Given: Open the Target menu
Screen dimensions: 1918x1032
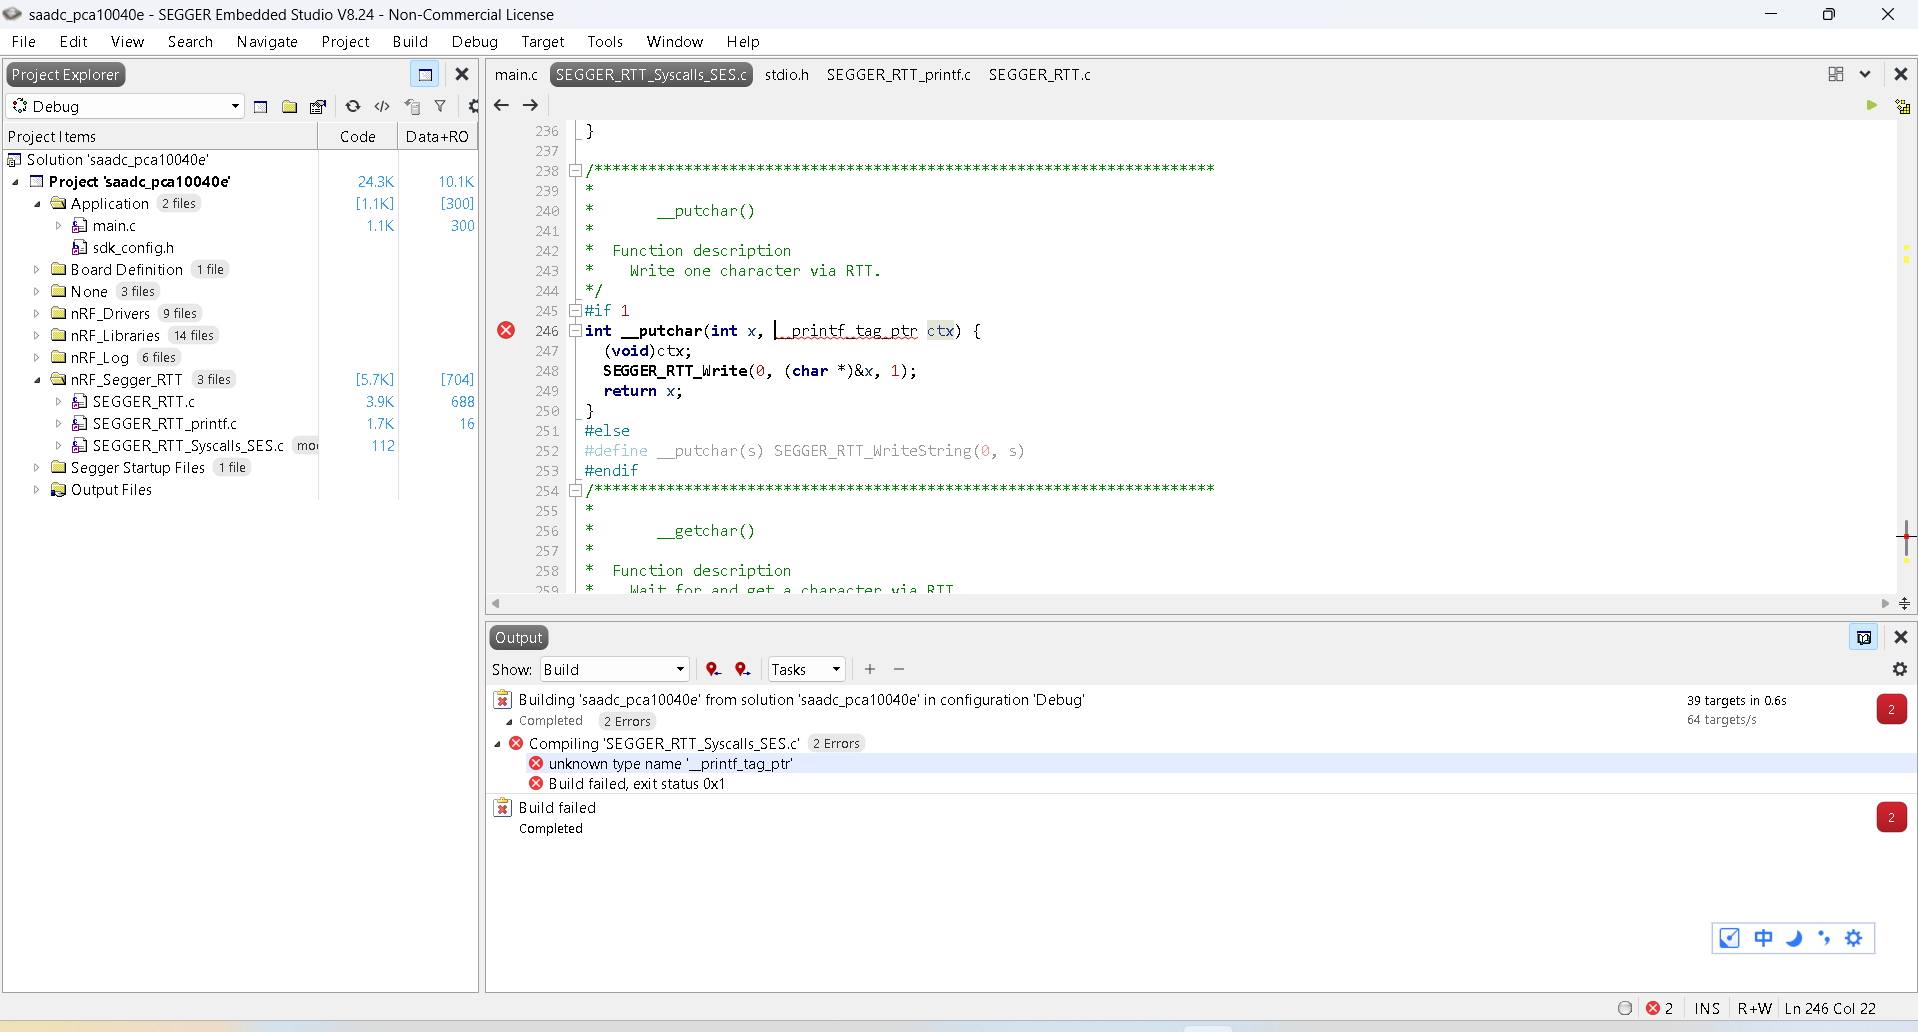Looking at the screenshot, I should click(543, 41).
